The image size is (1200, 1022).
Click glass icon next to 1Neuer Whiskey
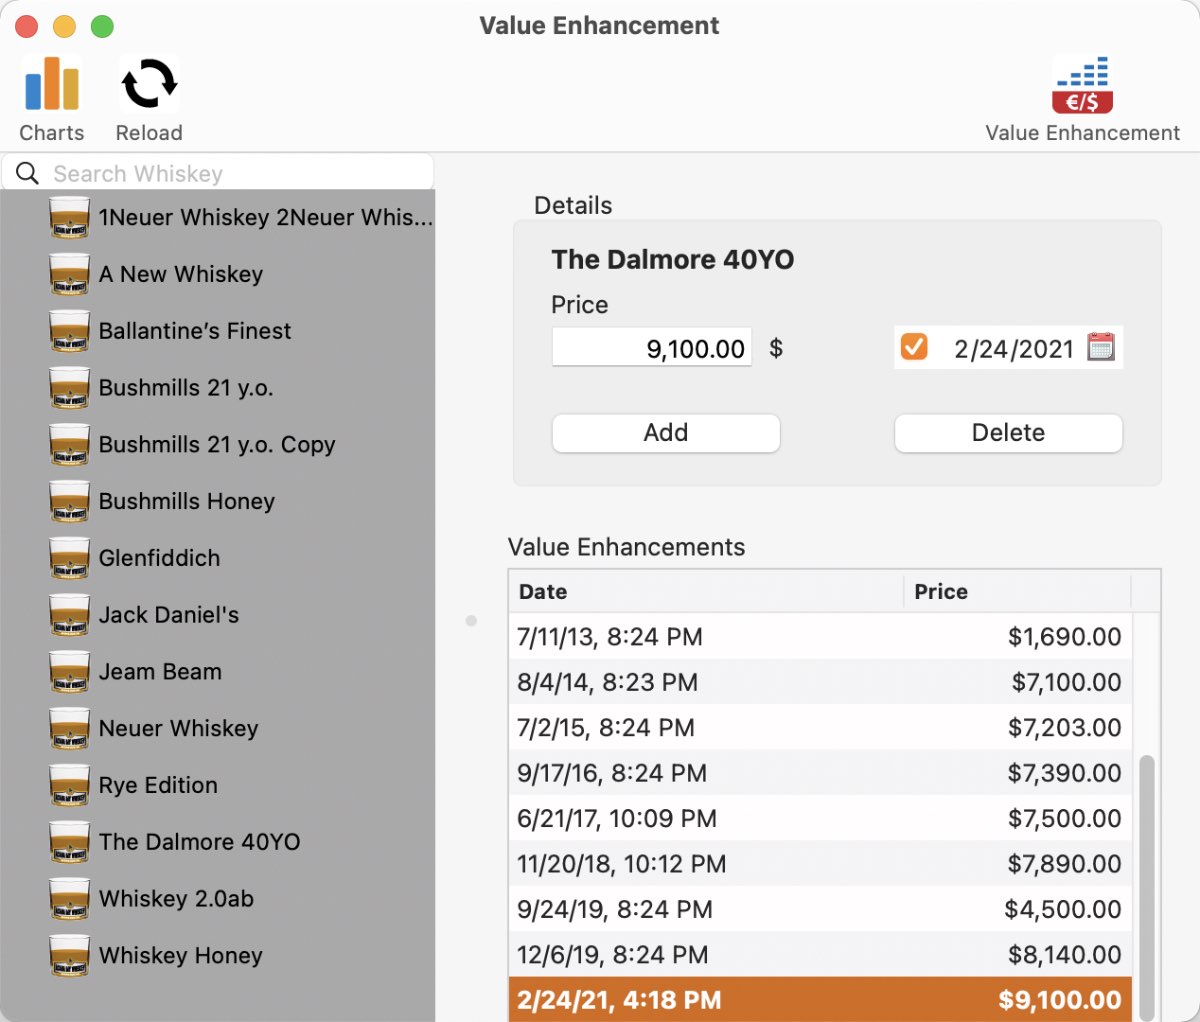(x=70, y=217)
